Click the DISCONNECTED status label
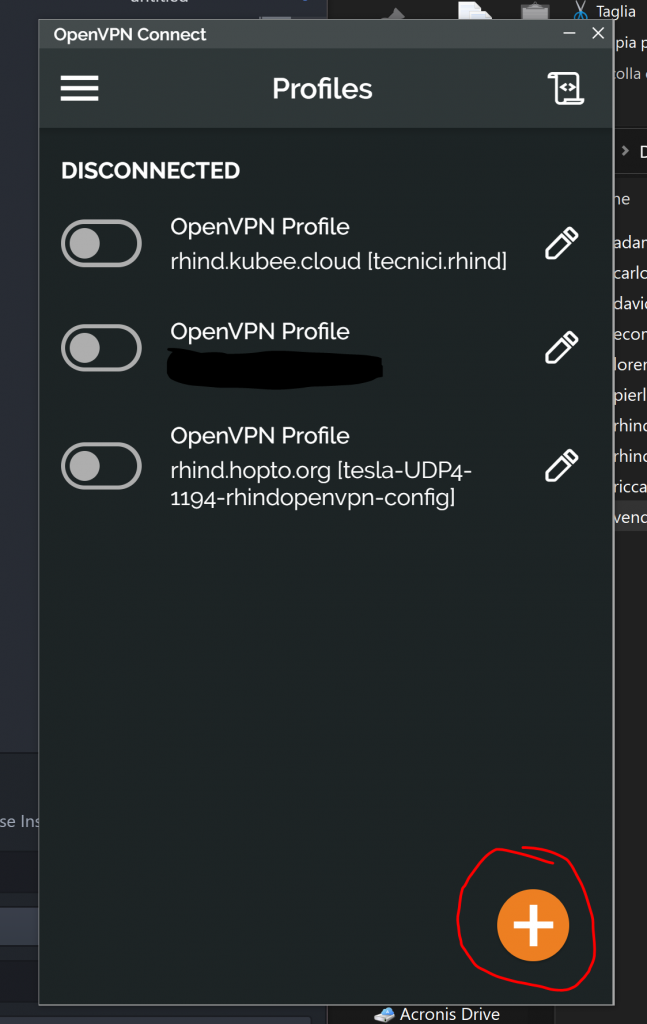 tap(150, 171)
